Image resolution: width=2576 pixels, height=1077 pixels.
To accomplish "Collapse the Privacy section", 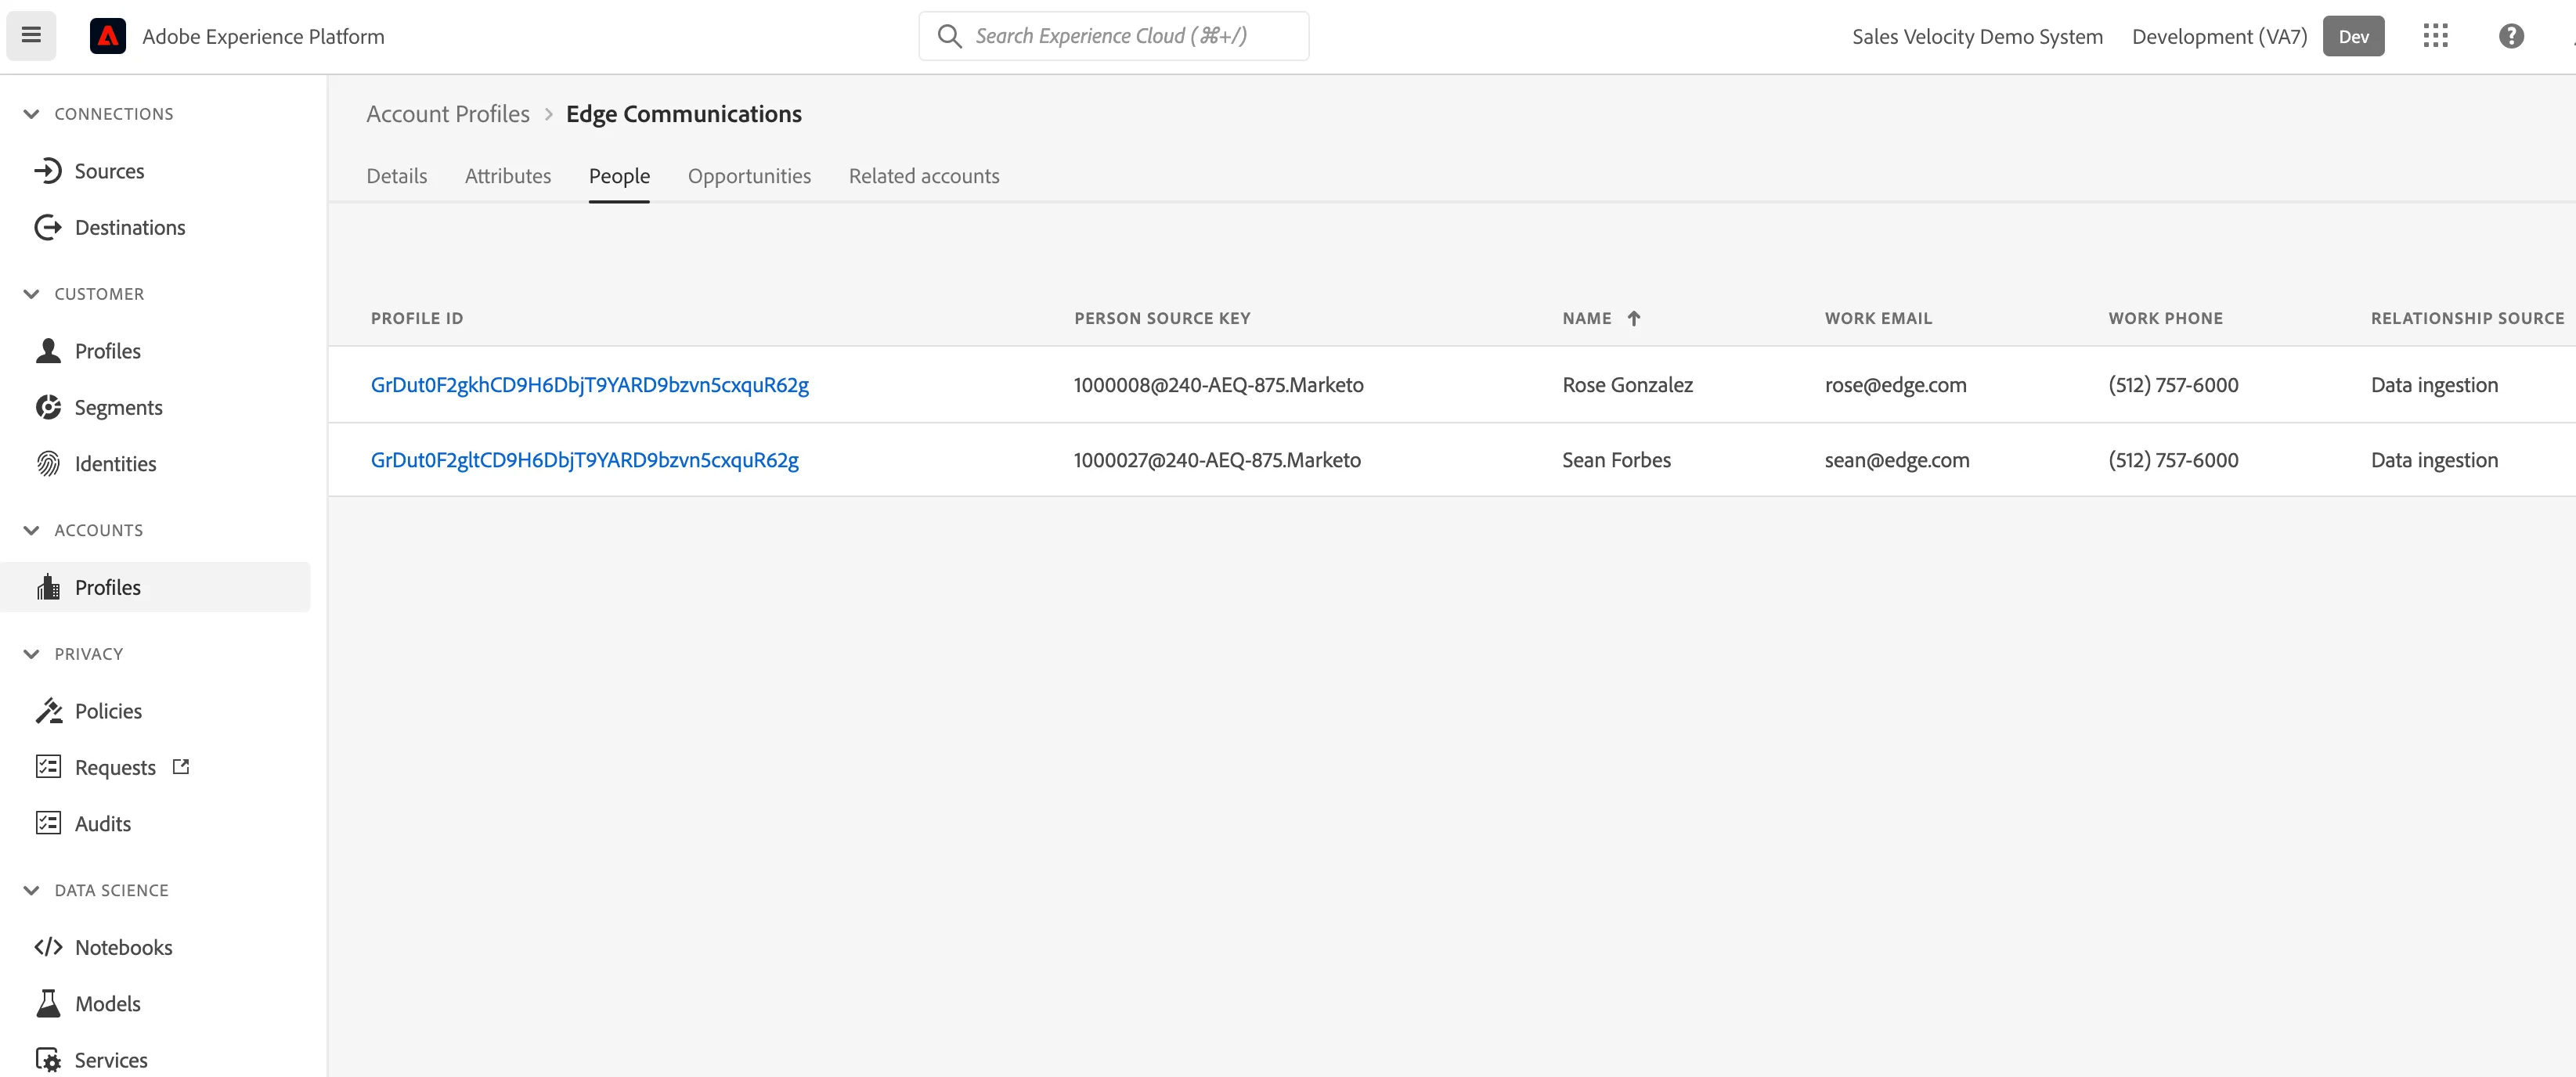I will click(31, 654).
